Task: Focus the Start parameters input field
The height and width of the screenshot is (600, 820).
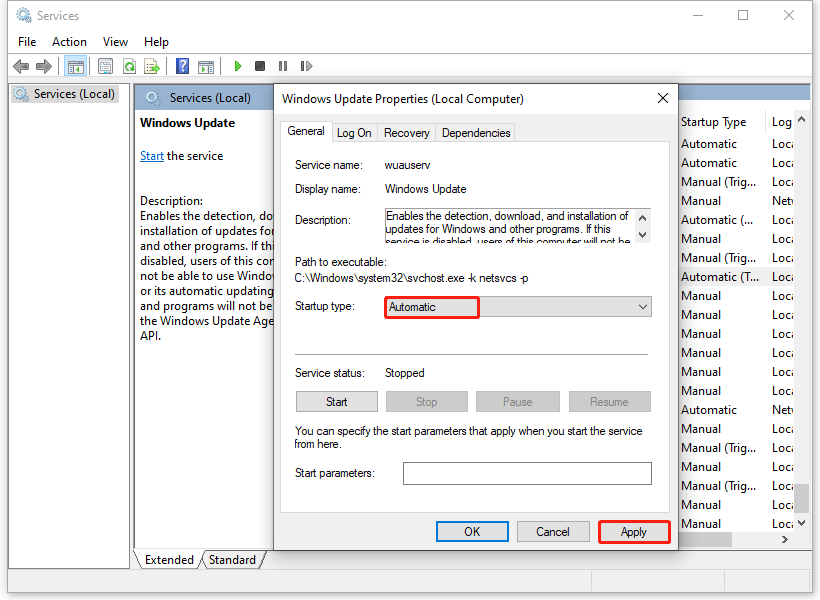Action: (527, 473)
